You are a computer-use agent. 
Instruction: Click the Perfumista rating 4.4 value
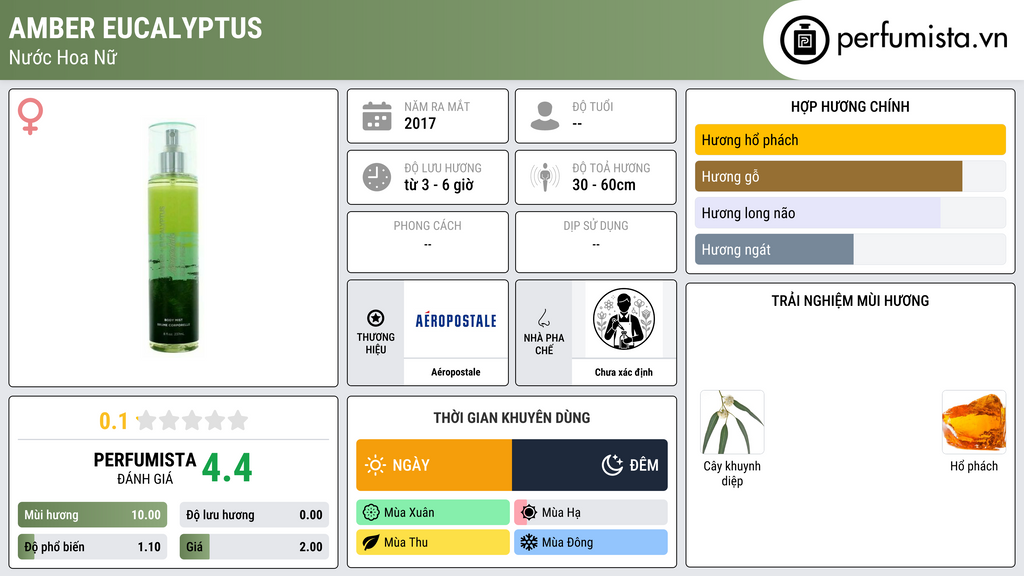[227, 468]
